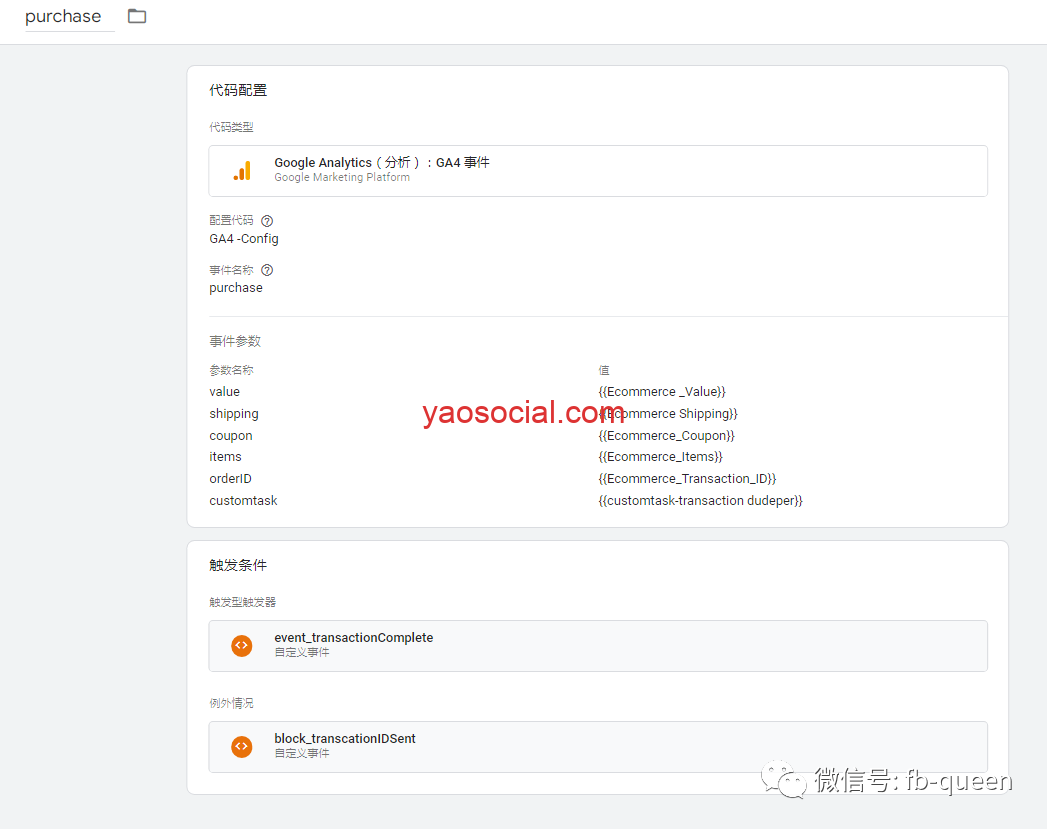1047x829 pixels.
Task: Click the block_transcationIDSent trigger icon
Action: point(242,746)
